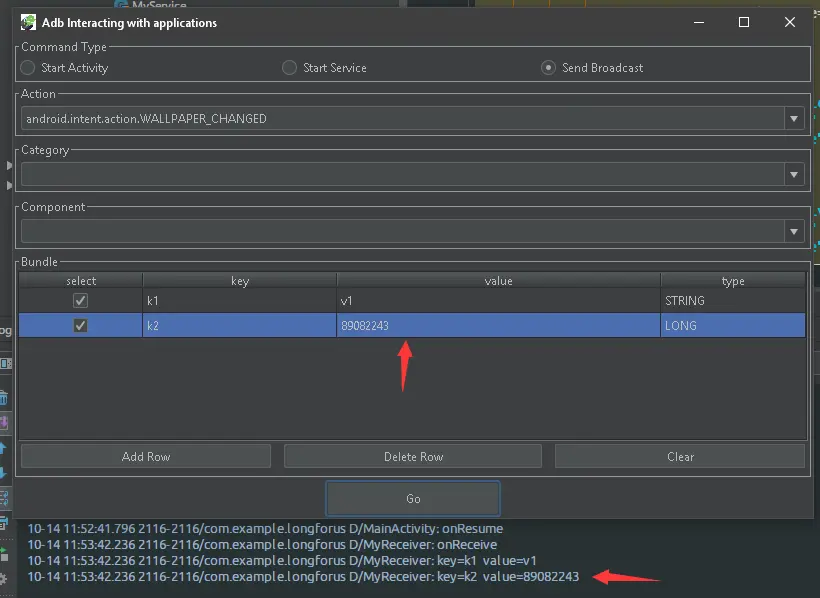Click the Add Row button

[146, 456]
